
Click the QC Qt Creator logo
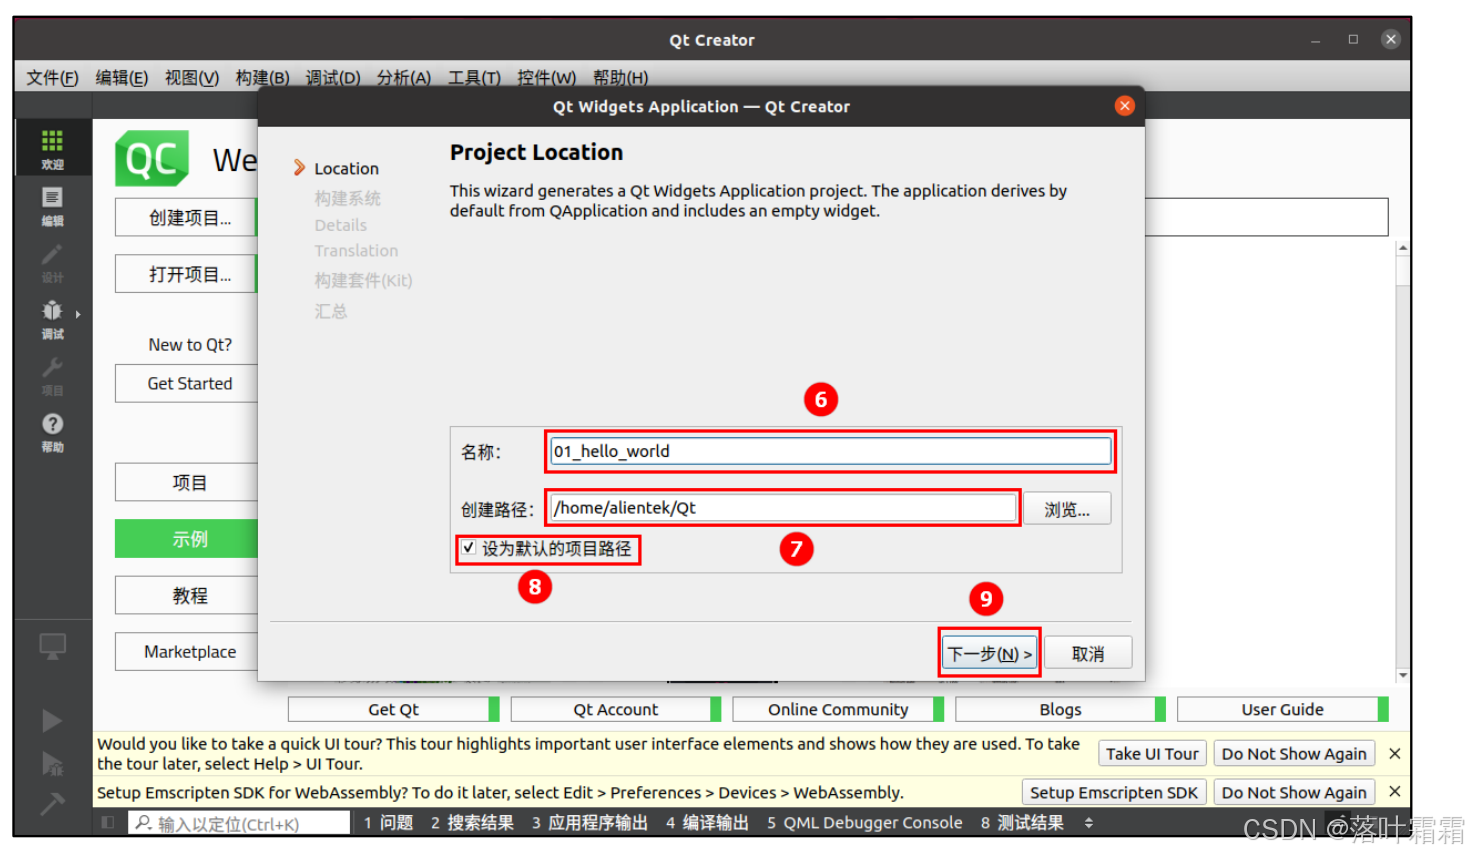pos(151,158)
